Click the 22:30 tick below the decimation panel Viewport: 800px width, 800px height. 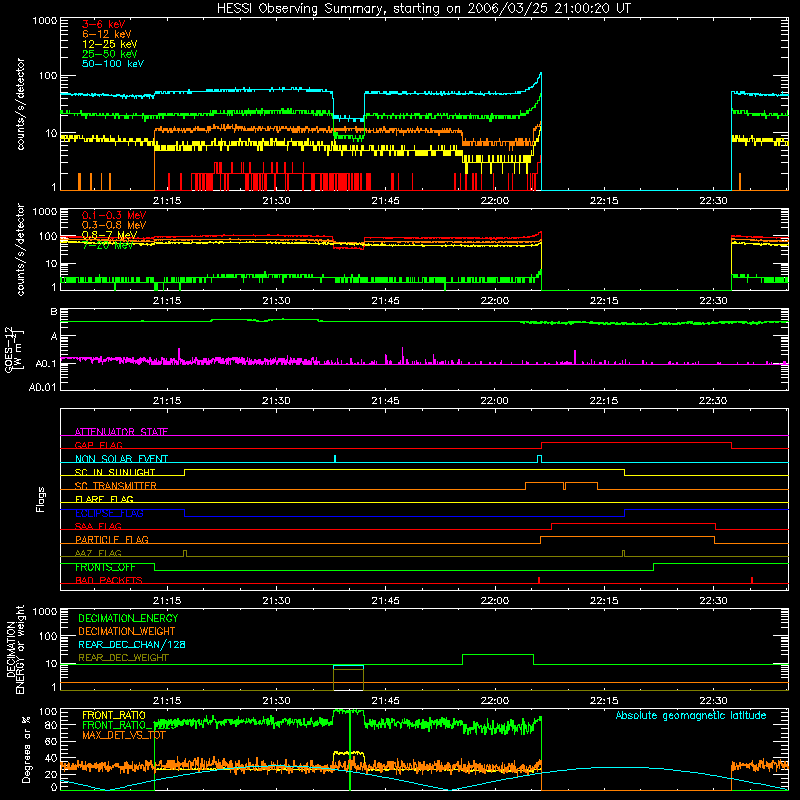coord(713,701)
